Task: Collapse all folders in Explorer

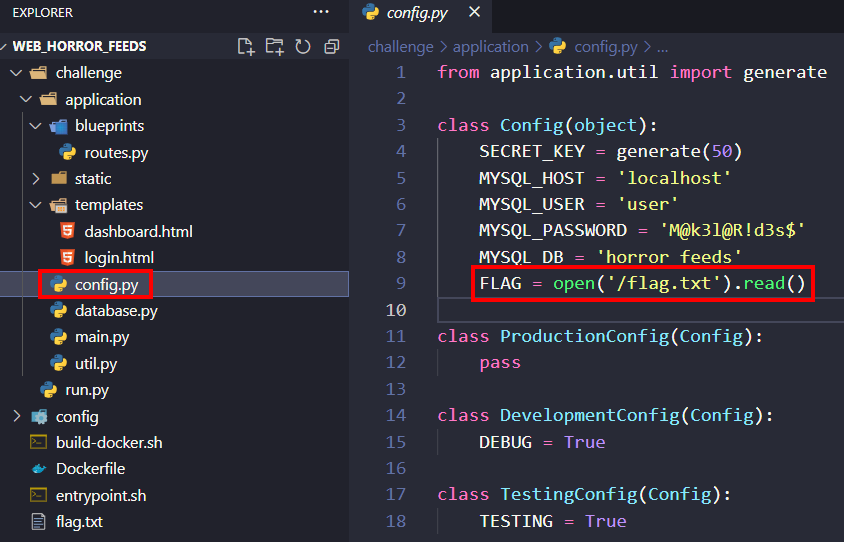Action: tap(331, 46)
